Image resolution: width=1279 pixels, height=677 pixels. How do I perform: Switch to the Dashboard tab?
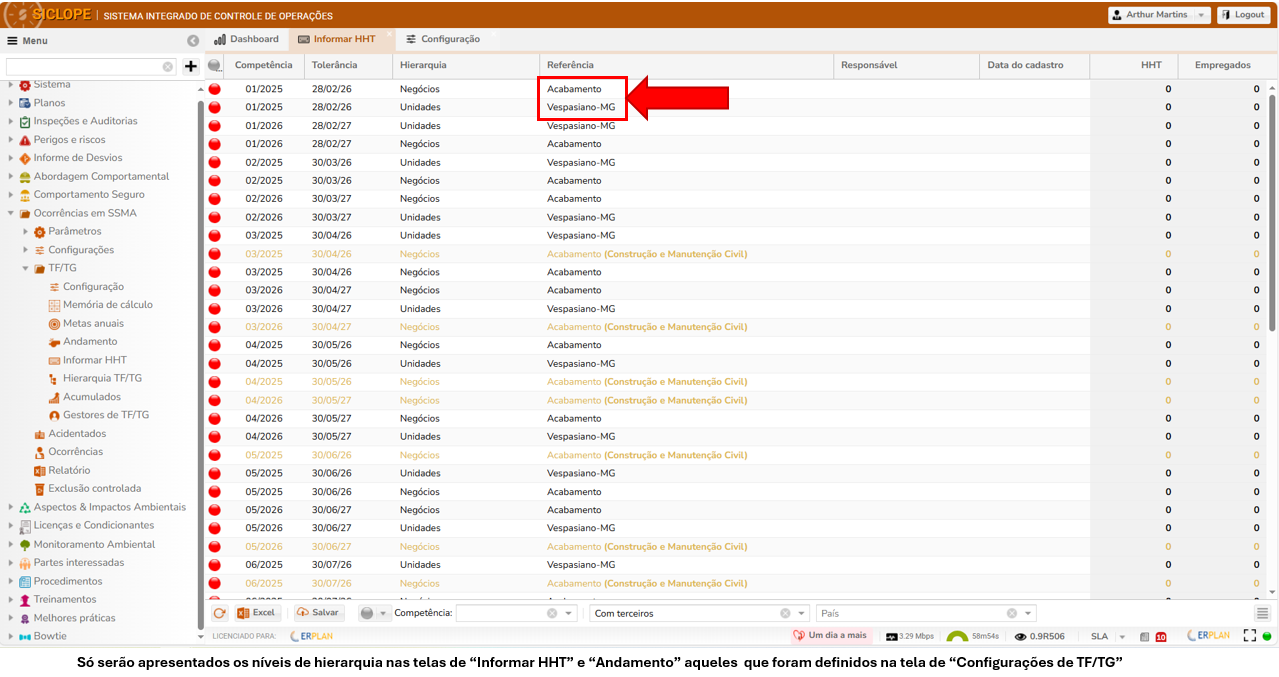click(x=246, y=39)
